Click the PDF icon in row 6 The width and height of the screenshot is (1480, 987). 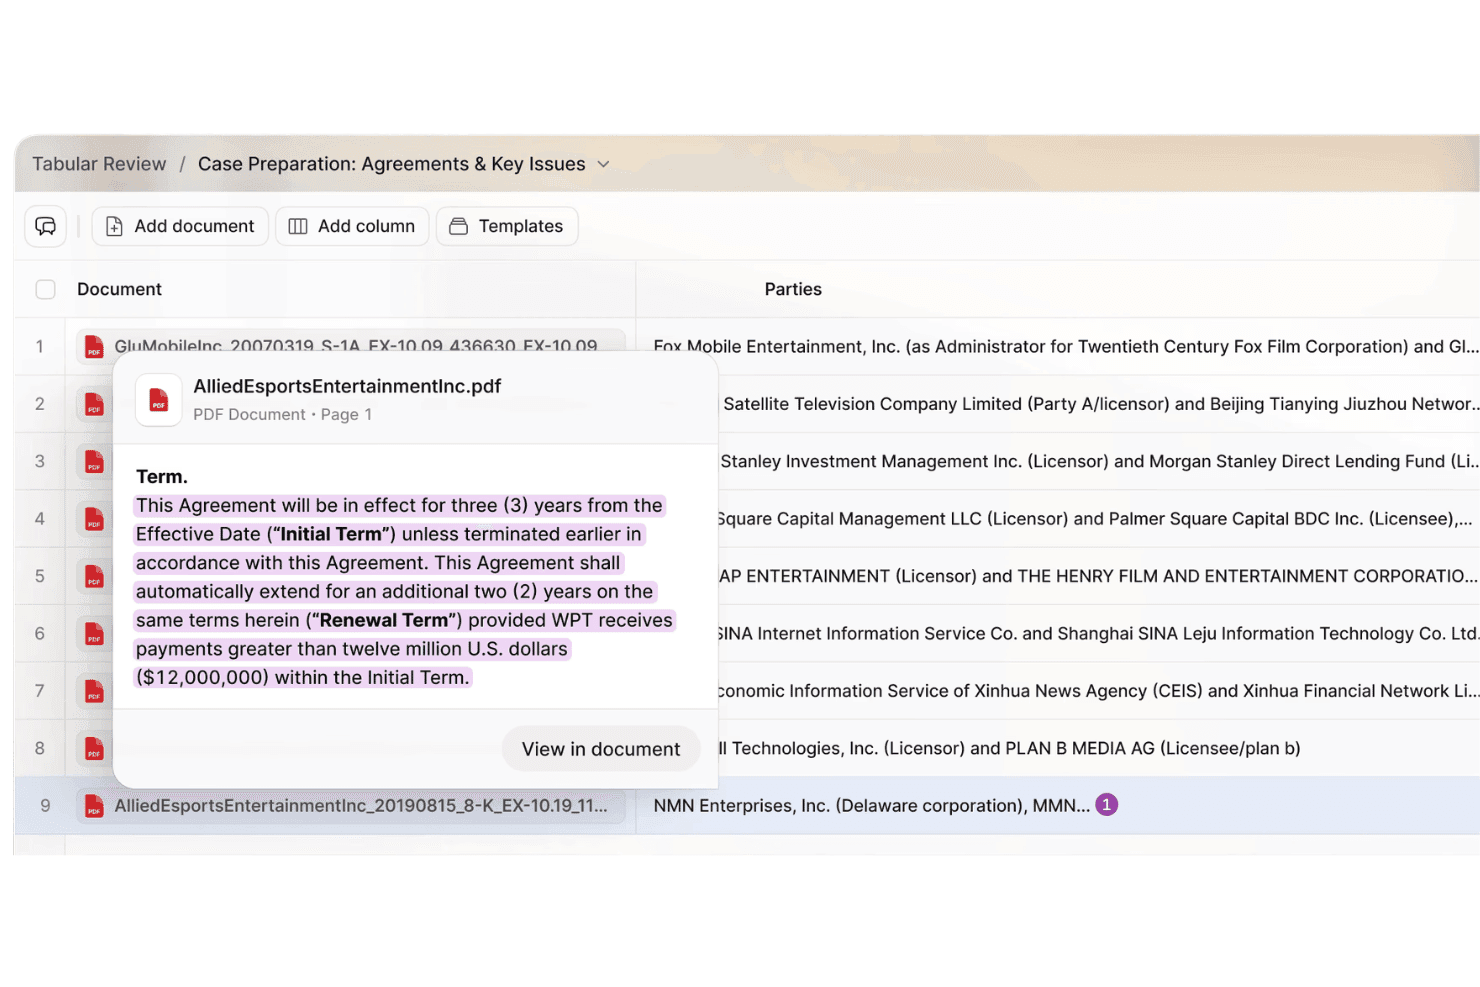coord(94,634)
